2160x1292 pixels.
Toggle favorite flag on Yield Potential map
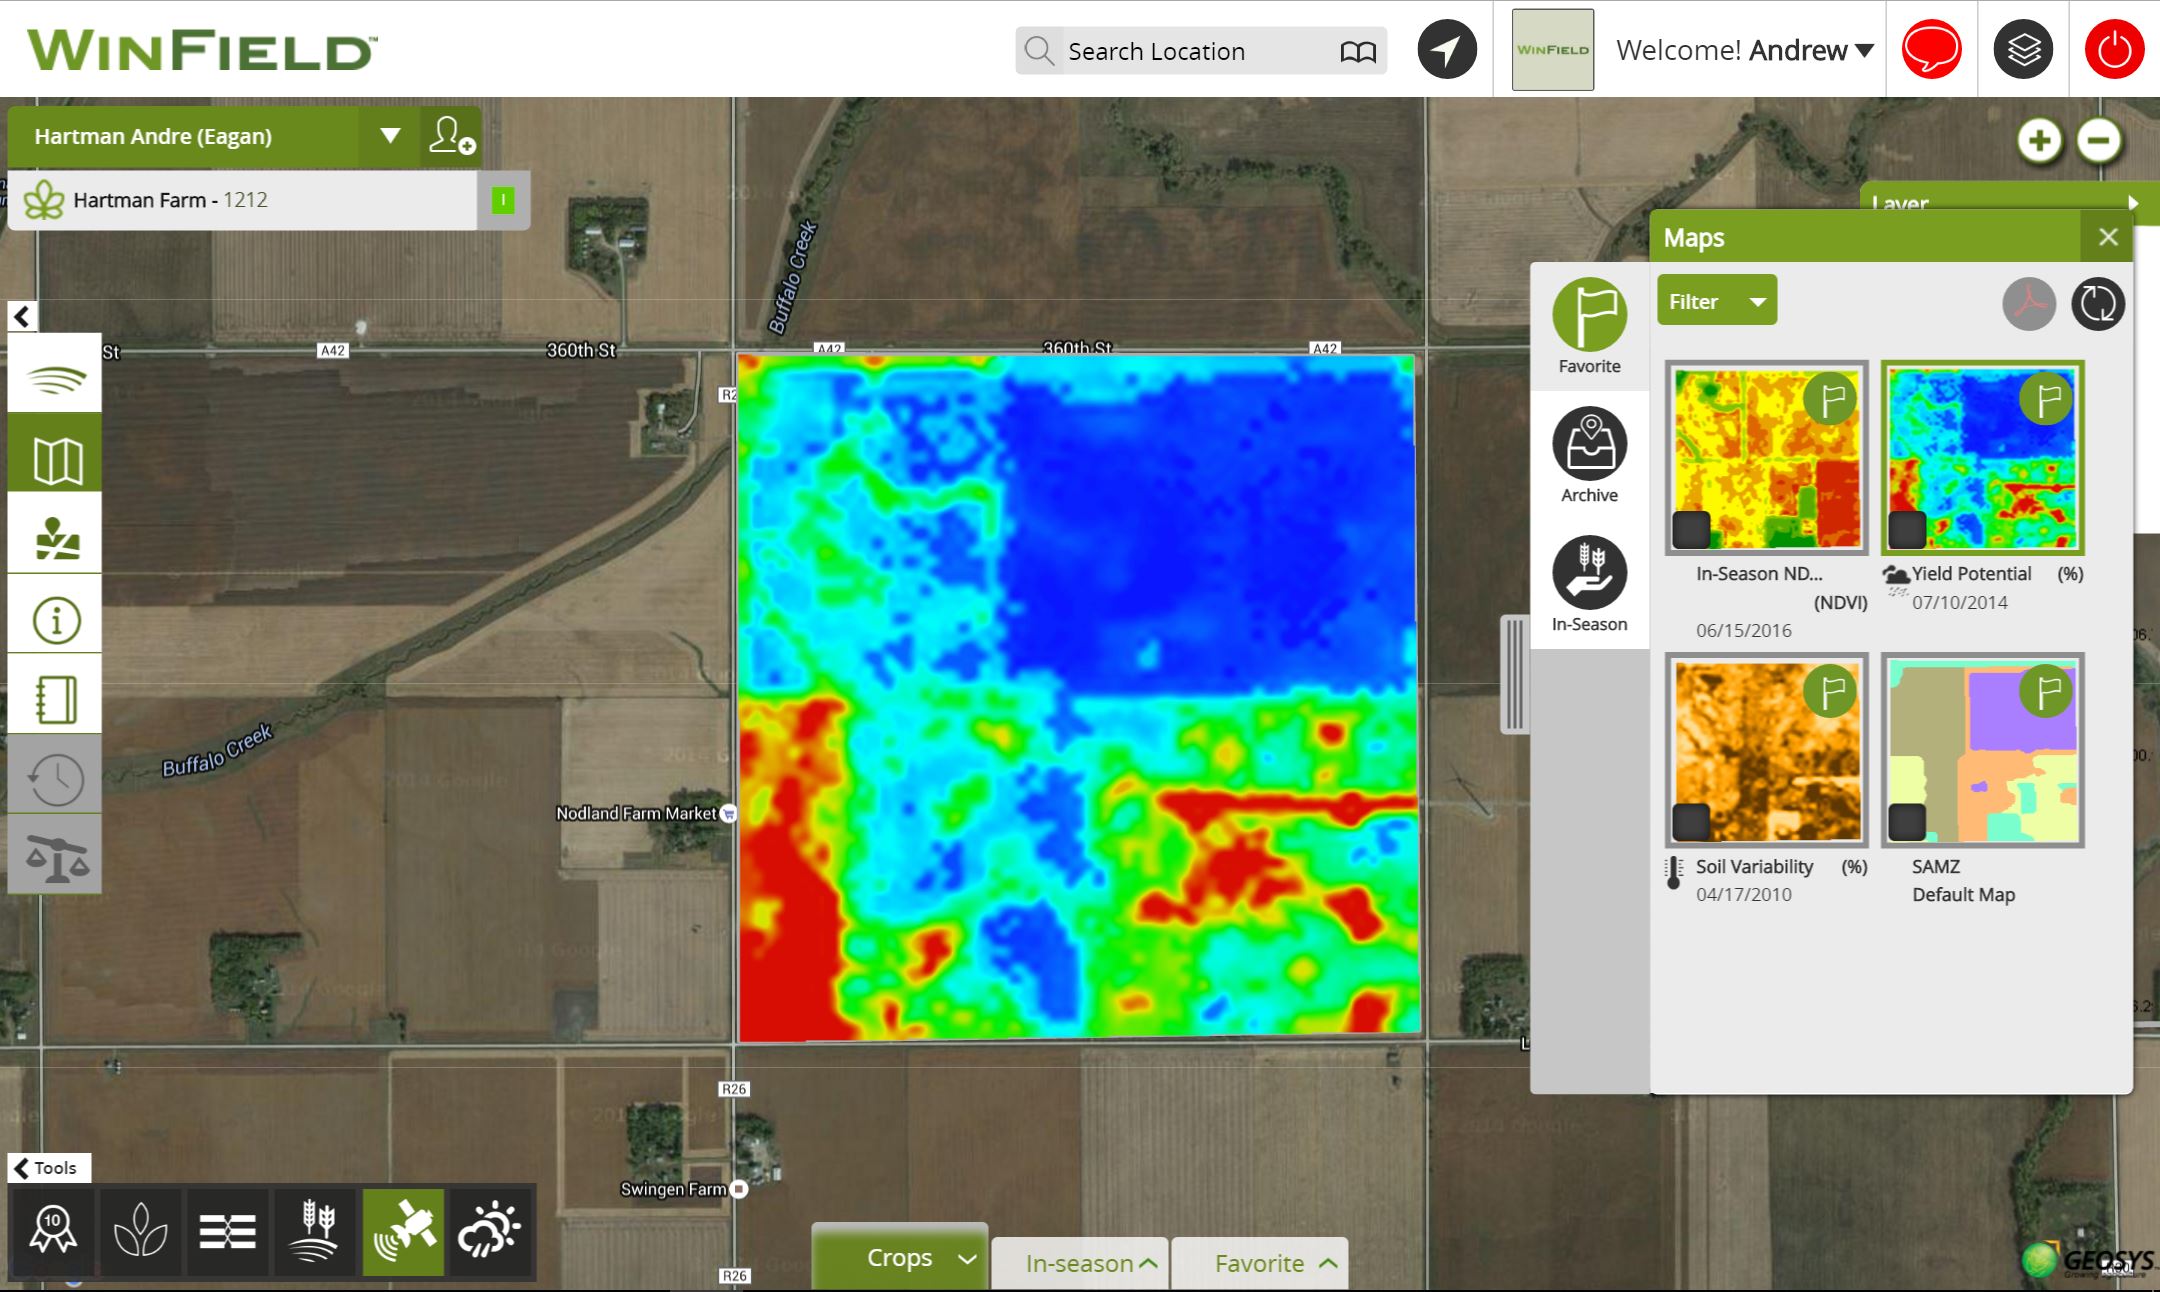pos(2046,399)
